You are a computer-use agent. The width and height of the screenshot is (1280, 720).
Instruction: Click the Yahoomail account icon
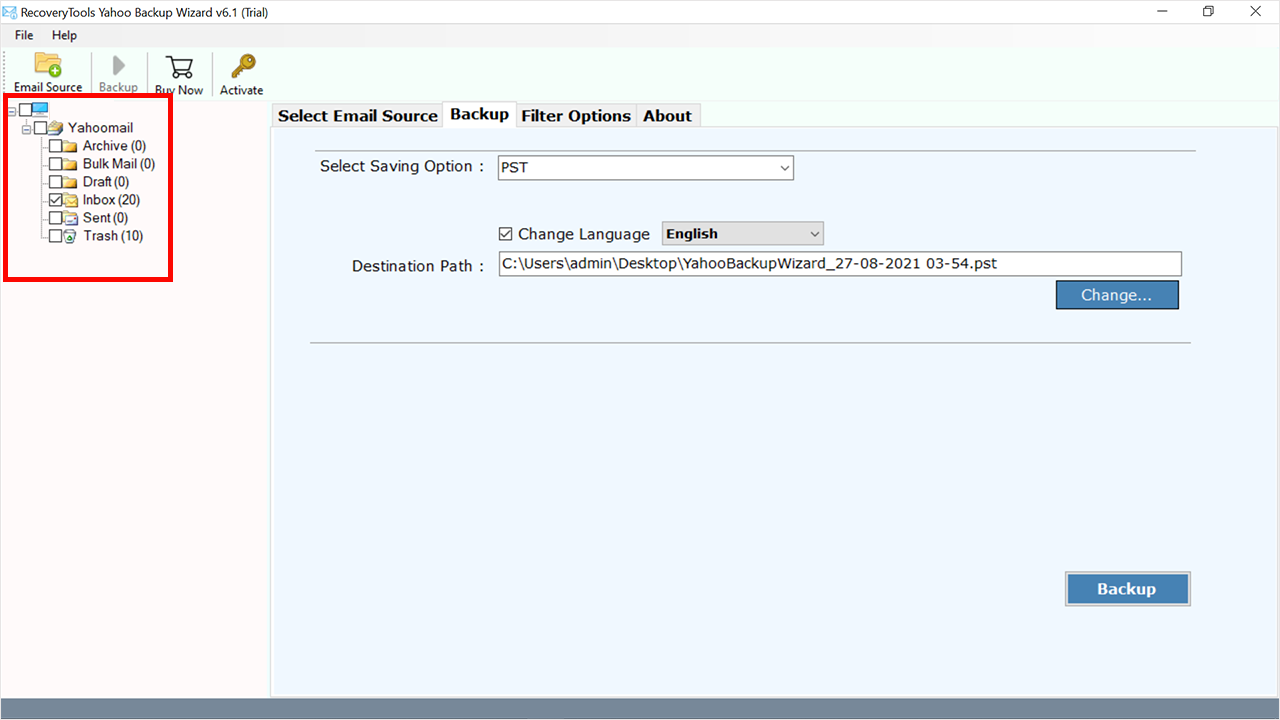(55, 128)
